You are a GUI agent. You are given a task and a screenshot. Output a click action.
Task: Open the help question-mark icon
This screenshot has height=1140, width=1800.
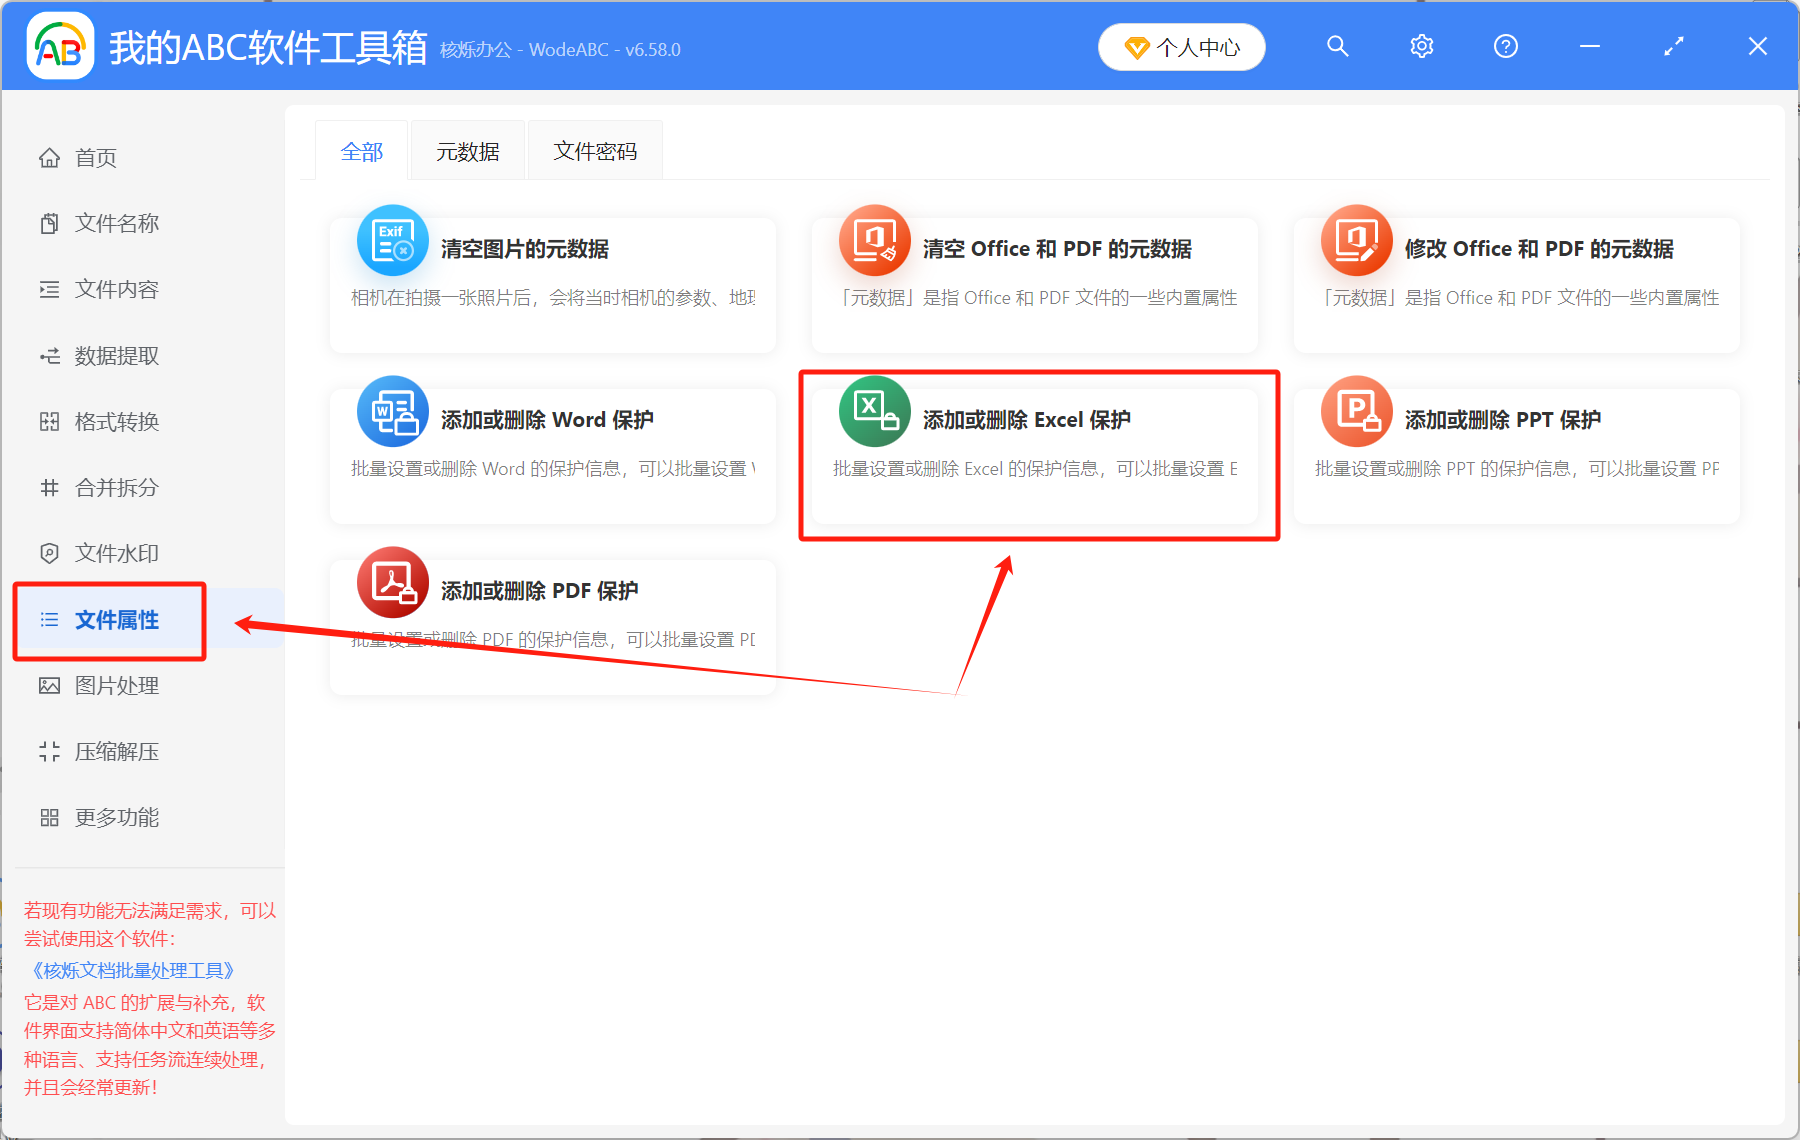click(1505, 46)
